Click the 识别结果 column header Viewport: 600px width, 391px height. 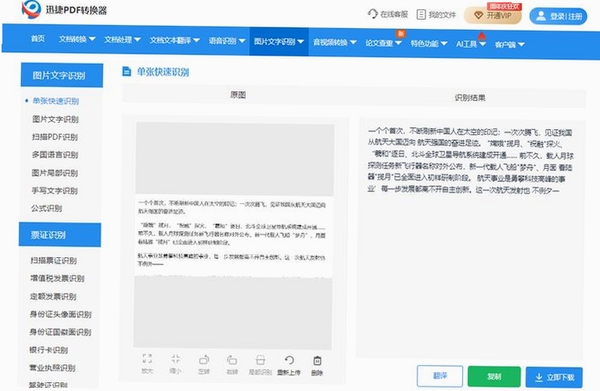(x=470, y=98)
